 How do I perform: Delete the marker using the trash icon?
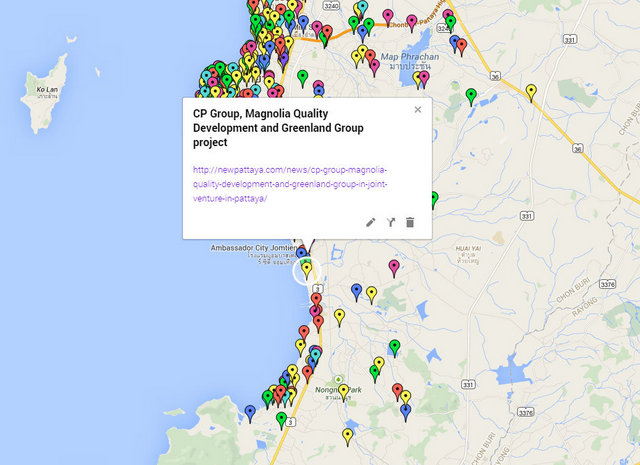410,222
